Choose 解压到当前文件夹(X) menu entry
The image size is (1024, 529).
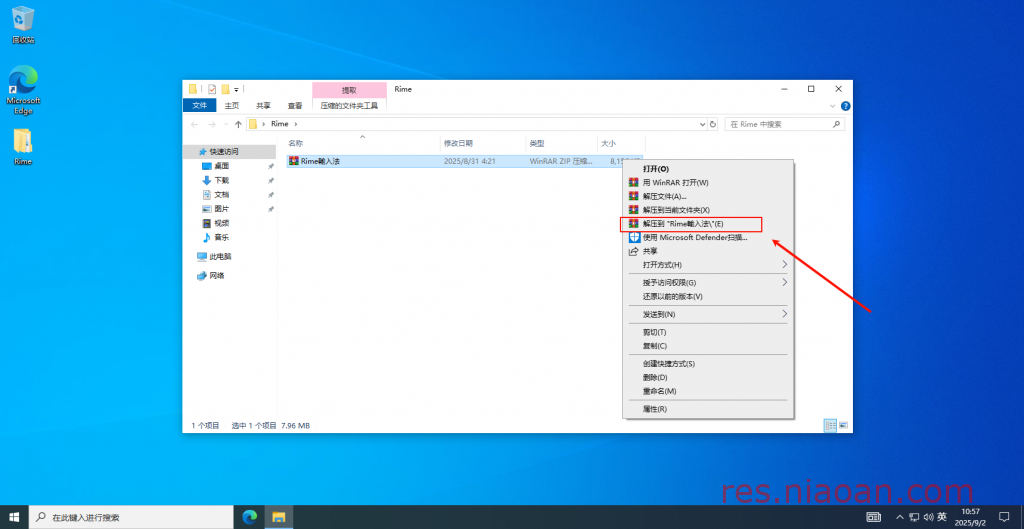[708, 210]
